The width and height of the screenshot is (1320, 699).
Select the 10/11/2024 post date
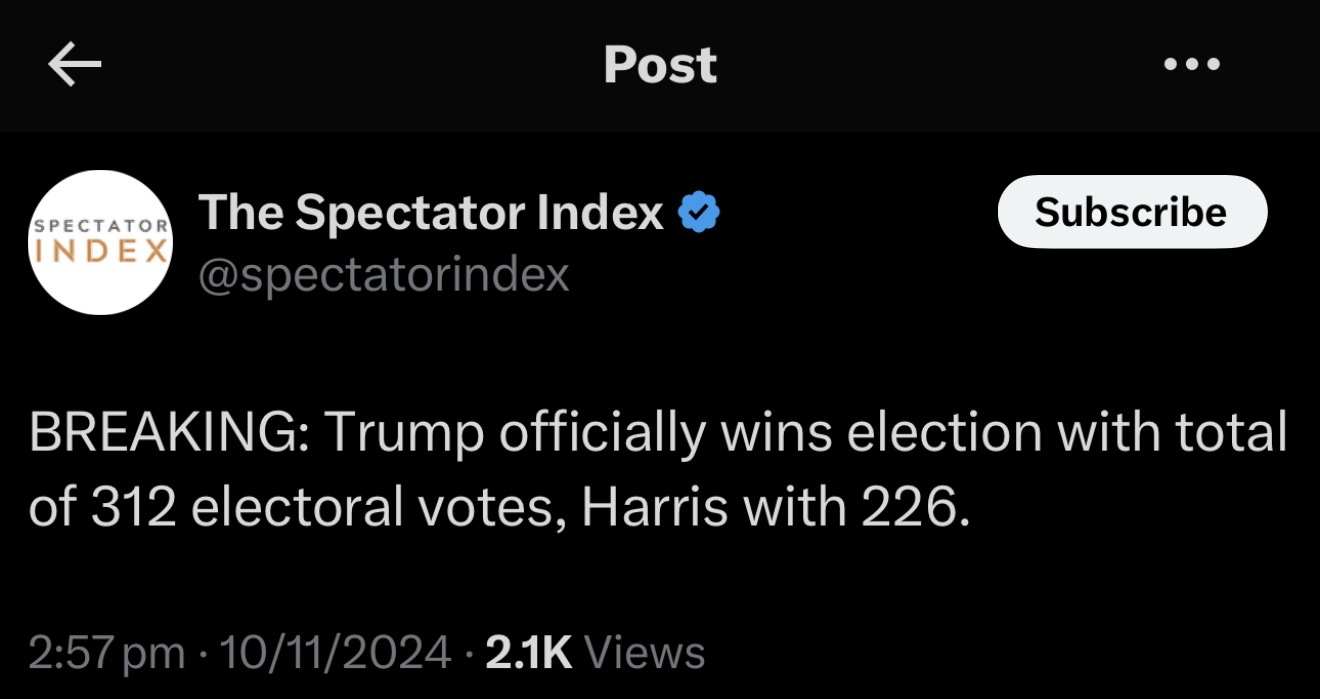pyautogui.click(x=335, y=653)
